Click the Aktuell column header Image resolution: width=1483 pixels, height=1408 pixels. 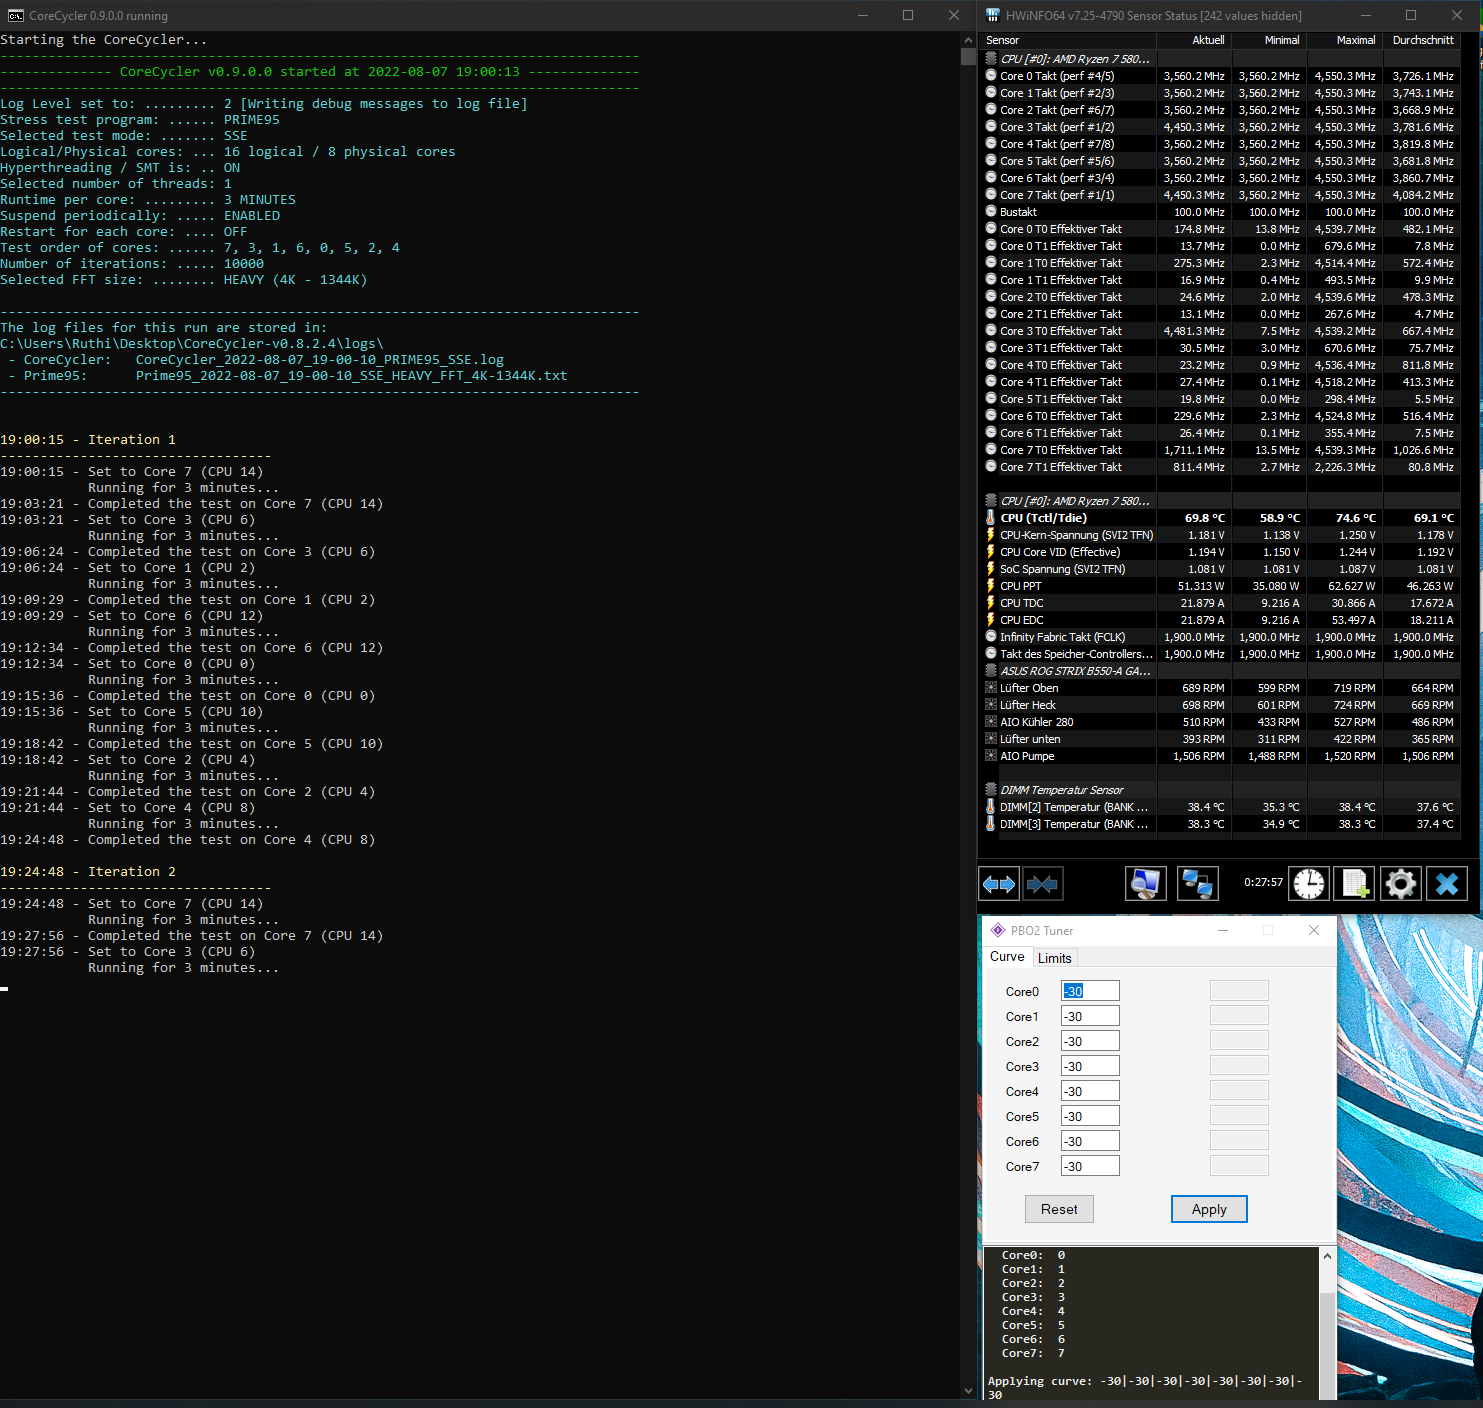click(1194, 40)
